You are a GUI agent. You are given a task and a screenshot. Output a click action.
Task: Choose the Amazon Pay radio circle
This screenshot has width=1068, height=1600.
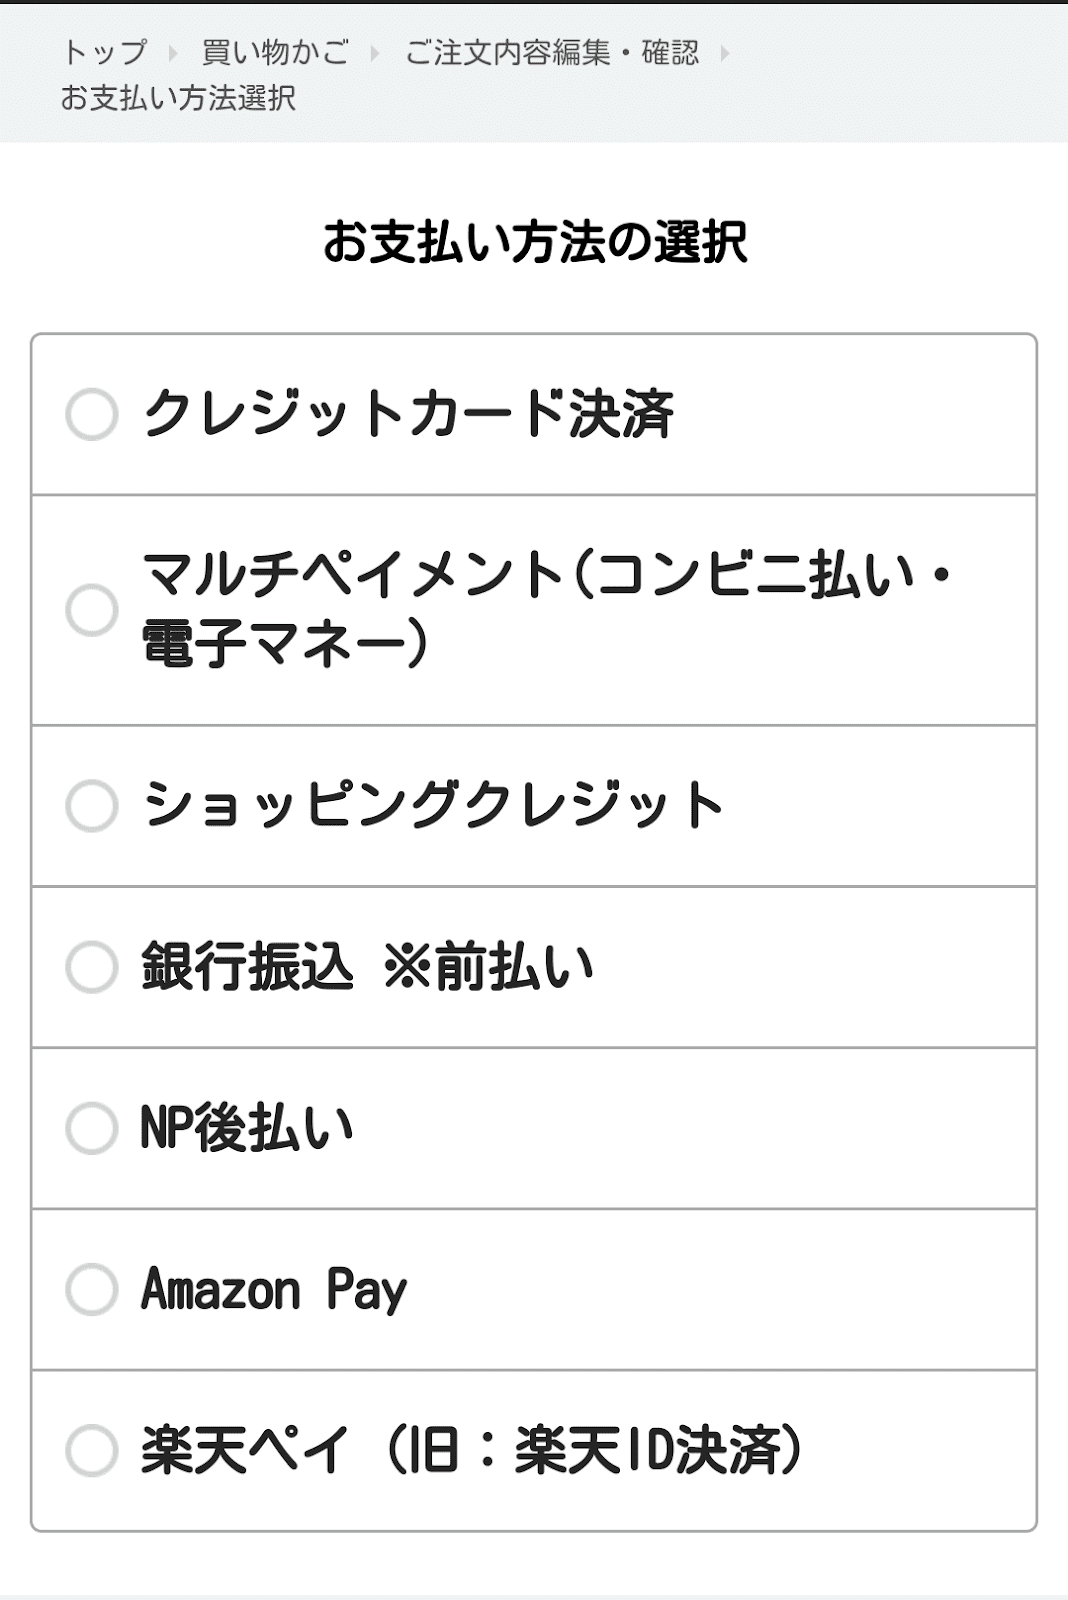point(92,1290)
